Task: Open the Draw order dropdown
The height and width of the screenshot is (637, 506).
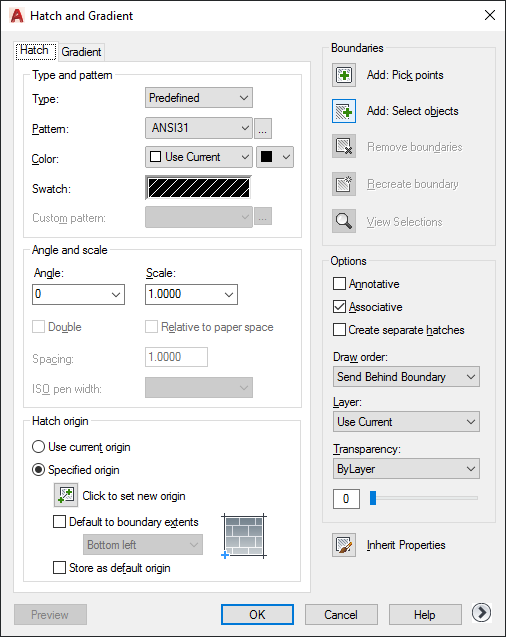Action: pyautogui.click(x=406, y=377)
